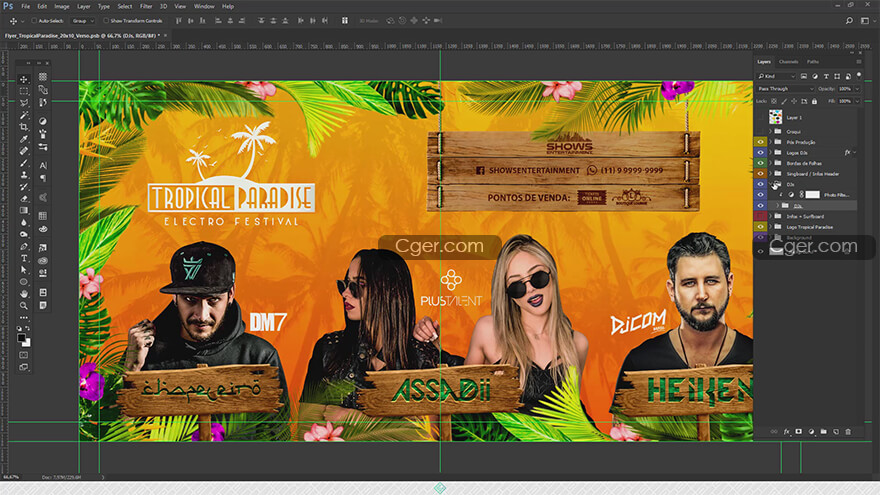Hide the Bordas de Folhas group
The height and width of the screenshot is (495, 880).
pos(760,163)
